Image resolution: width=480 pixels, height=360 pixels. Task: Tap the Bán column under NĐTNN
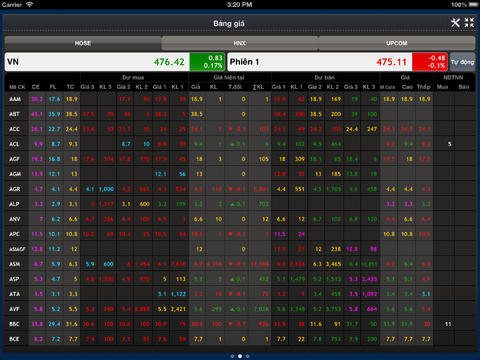click(464, 87)
